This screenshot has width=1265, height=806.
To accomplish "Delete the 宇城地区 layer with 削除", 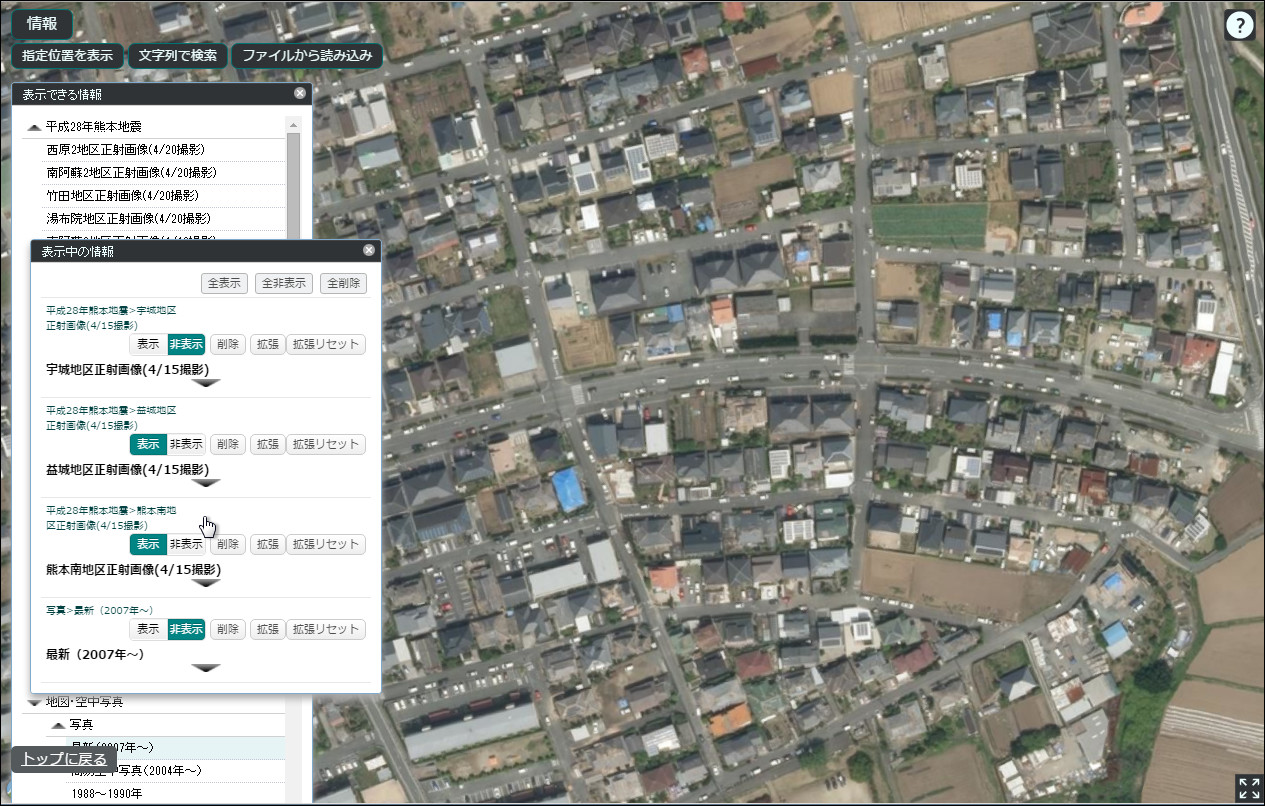I will point(227,344).
